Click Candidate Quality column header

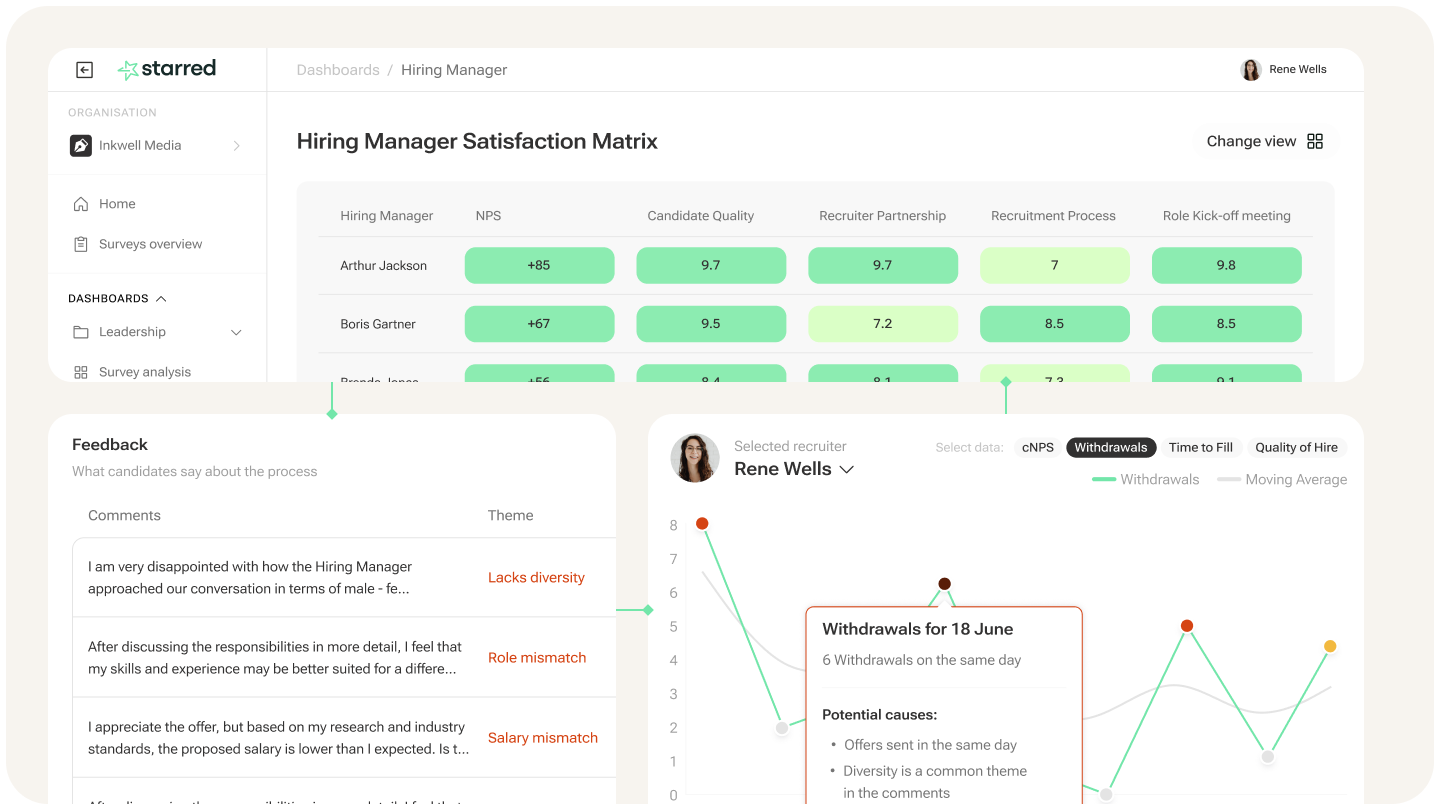point(701,216)
